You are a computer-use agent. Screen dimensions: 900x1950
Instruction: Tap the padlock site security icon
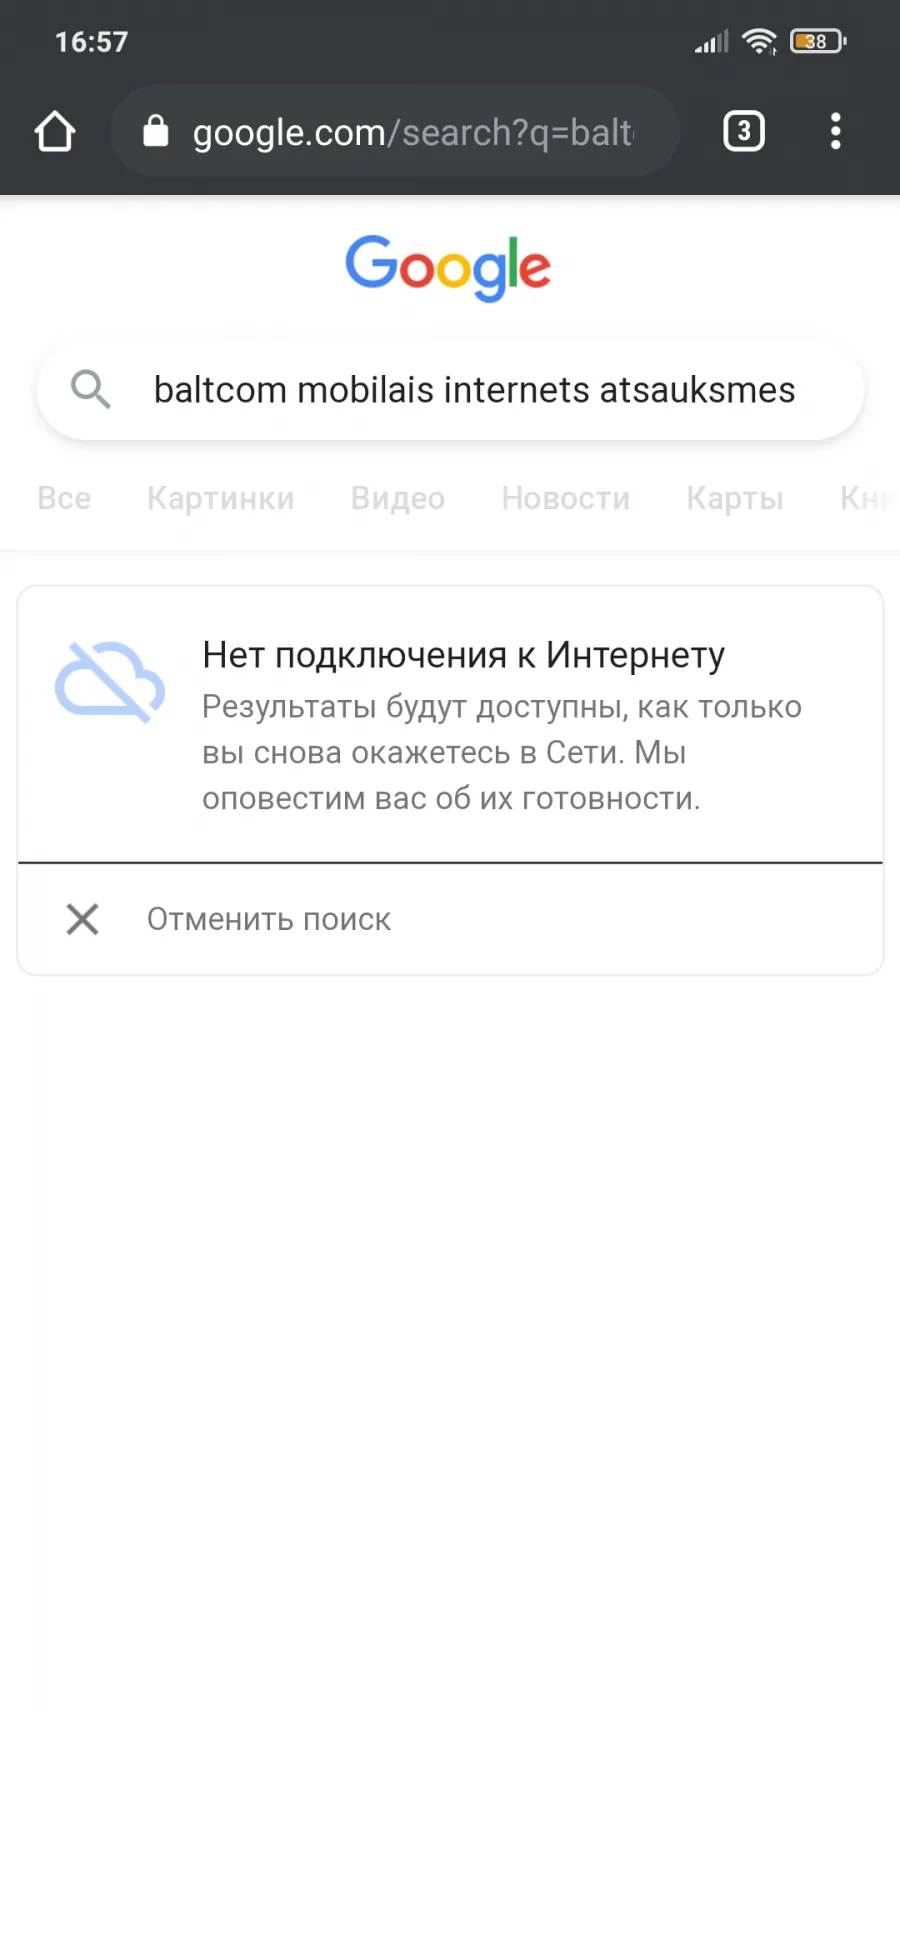point(156,131)
